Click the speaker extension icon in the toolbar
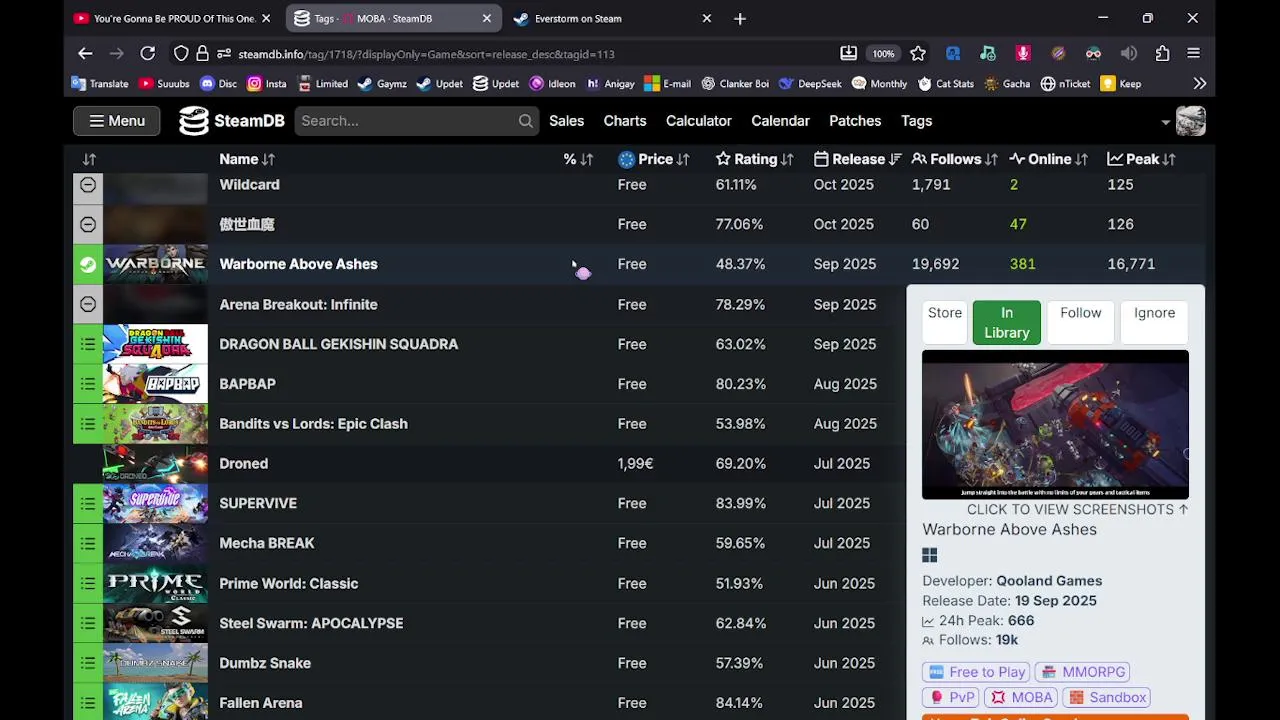1280x720 pixels. (1129, 54)
